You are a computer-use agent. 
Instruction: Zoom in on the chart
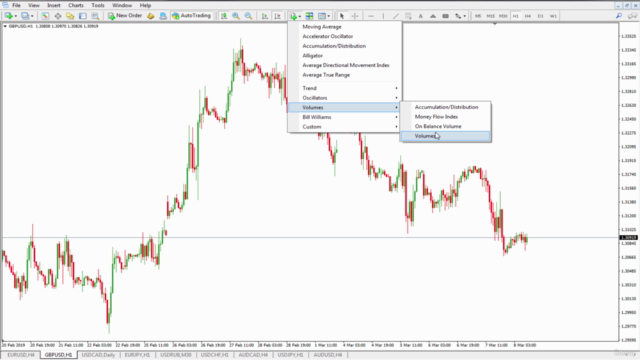[x=236, y=16]
